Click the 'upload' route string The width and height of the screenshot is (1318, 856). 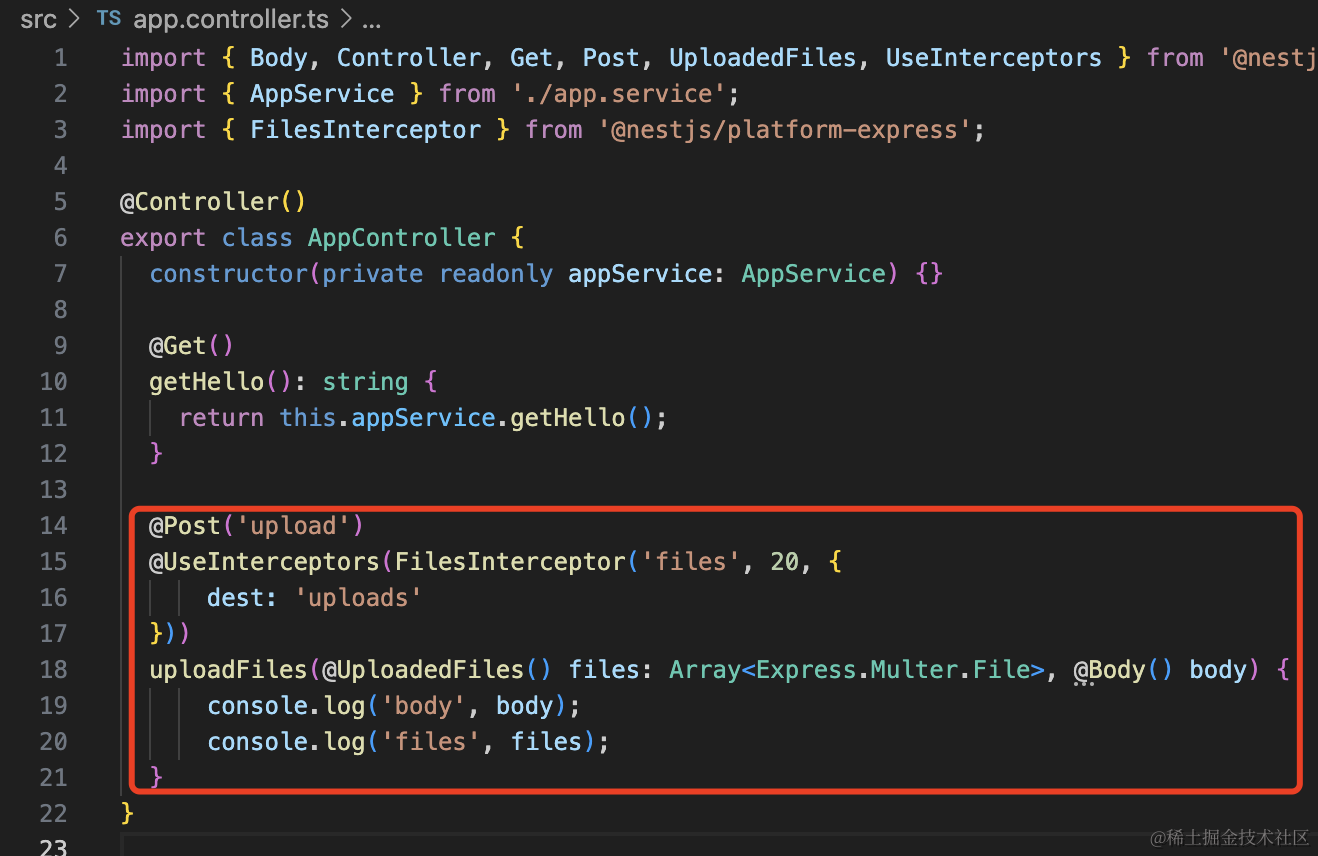tap(294, 526)
